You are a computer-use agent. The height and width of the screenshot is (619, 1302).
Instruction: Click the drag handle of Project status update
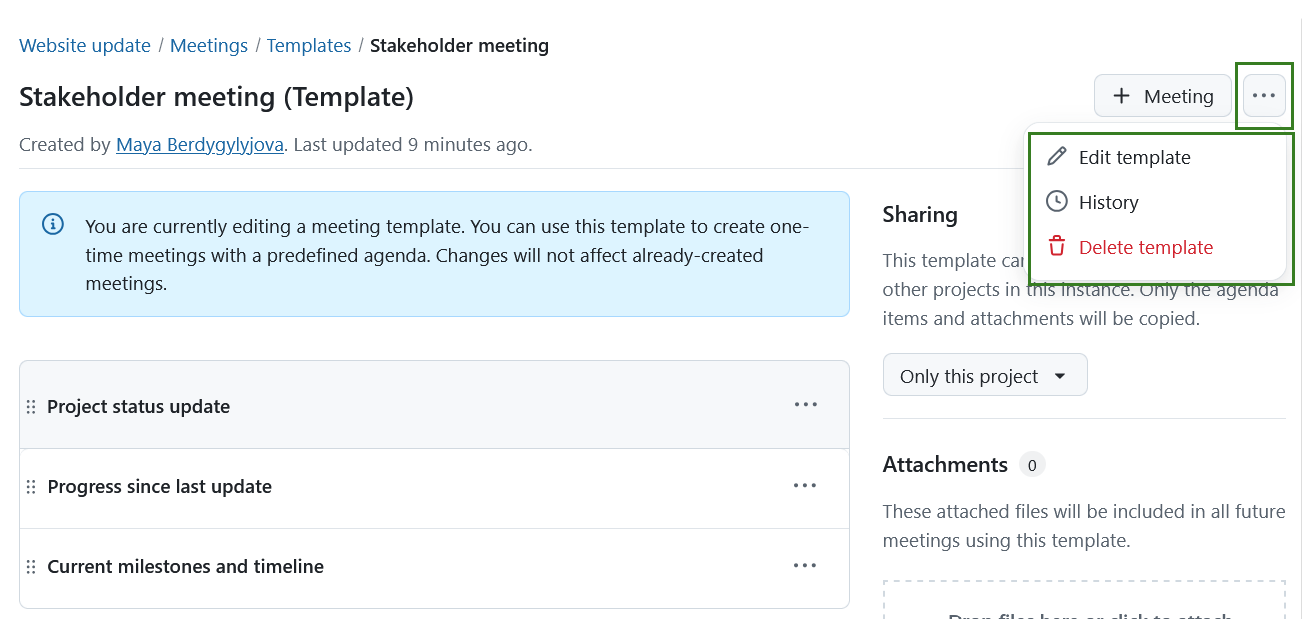coord(31,407)
